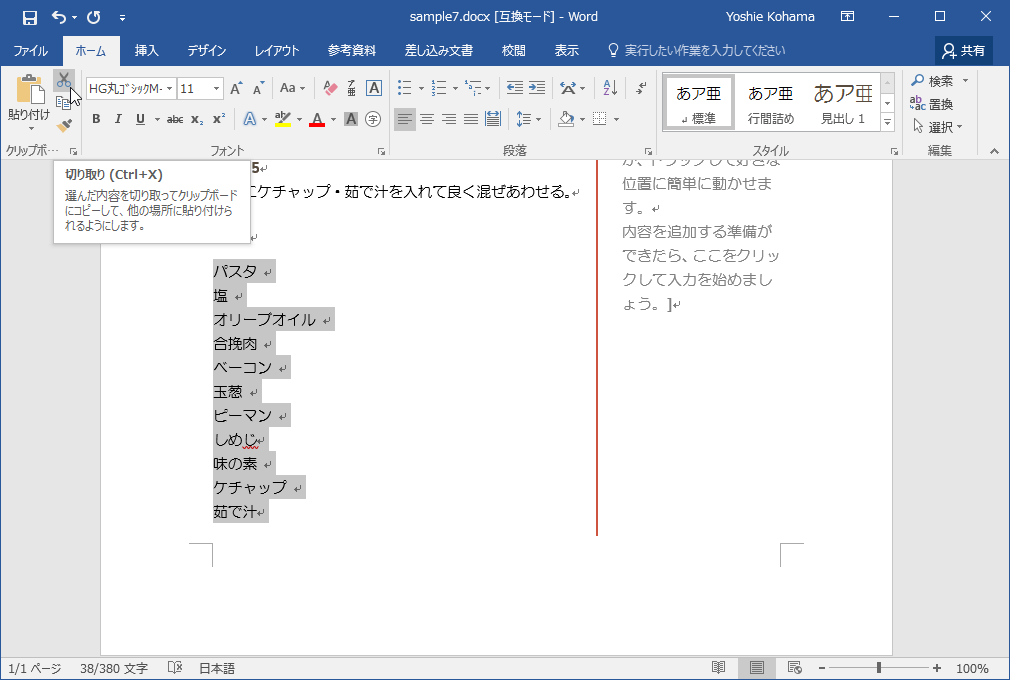The height and width of the screenshot is (680, 1010).
Task: Save the document with the floppy icon
Action: (x=30, y=17)
